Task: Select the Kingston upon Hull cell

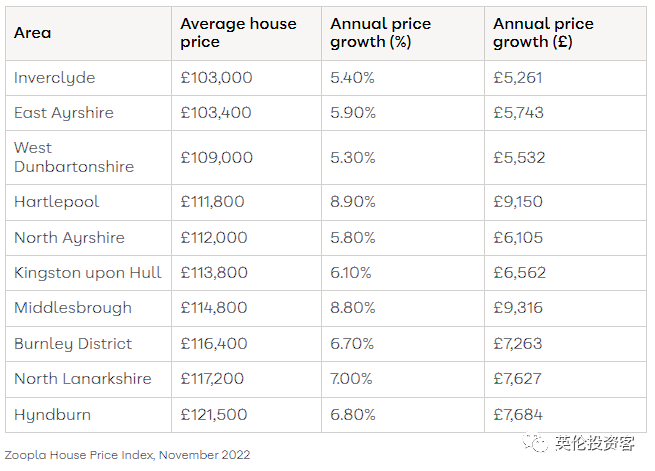Action: tap(88, 273)
